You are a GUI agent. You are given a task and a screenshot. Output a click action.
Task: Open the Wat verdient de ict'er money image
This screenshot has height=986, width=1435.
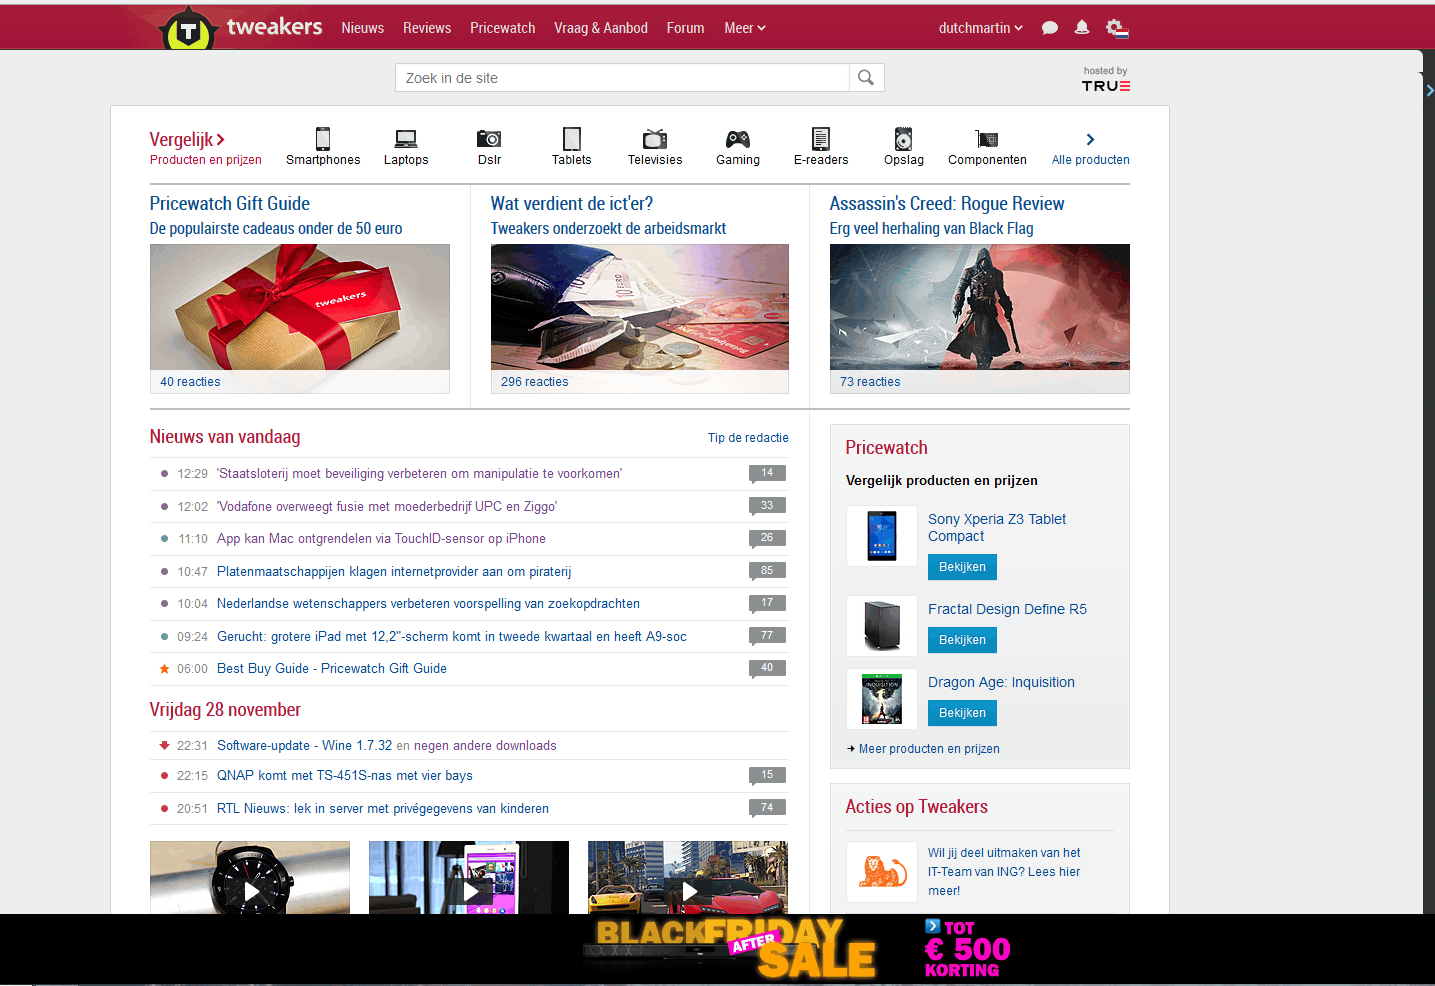(640, 307)
